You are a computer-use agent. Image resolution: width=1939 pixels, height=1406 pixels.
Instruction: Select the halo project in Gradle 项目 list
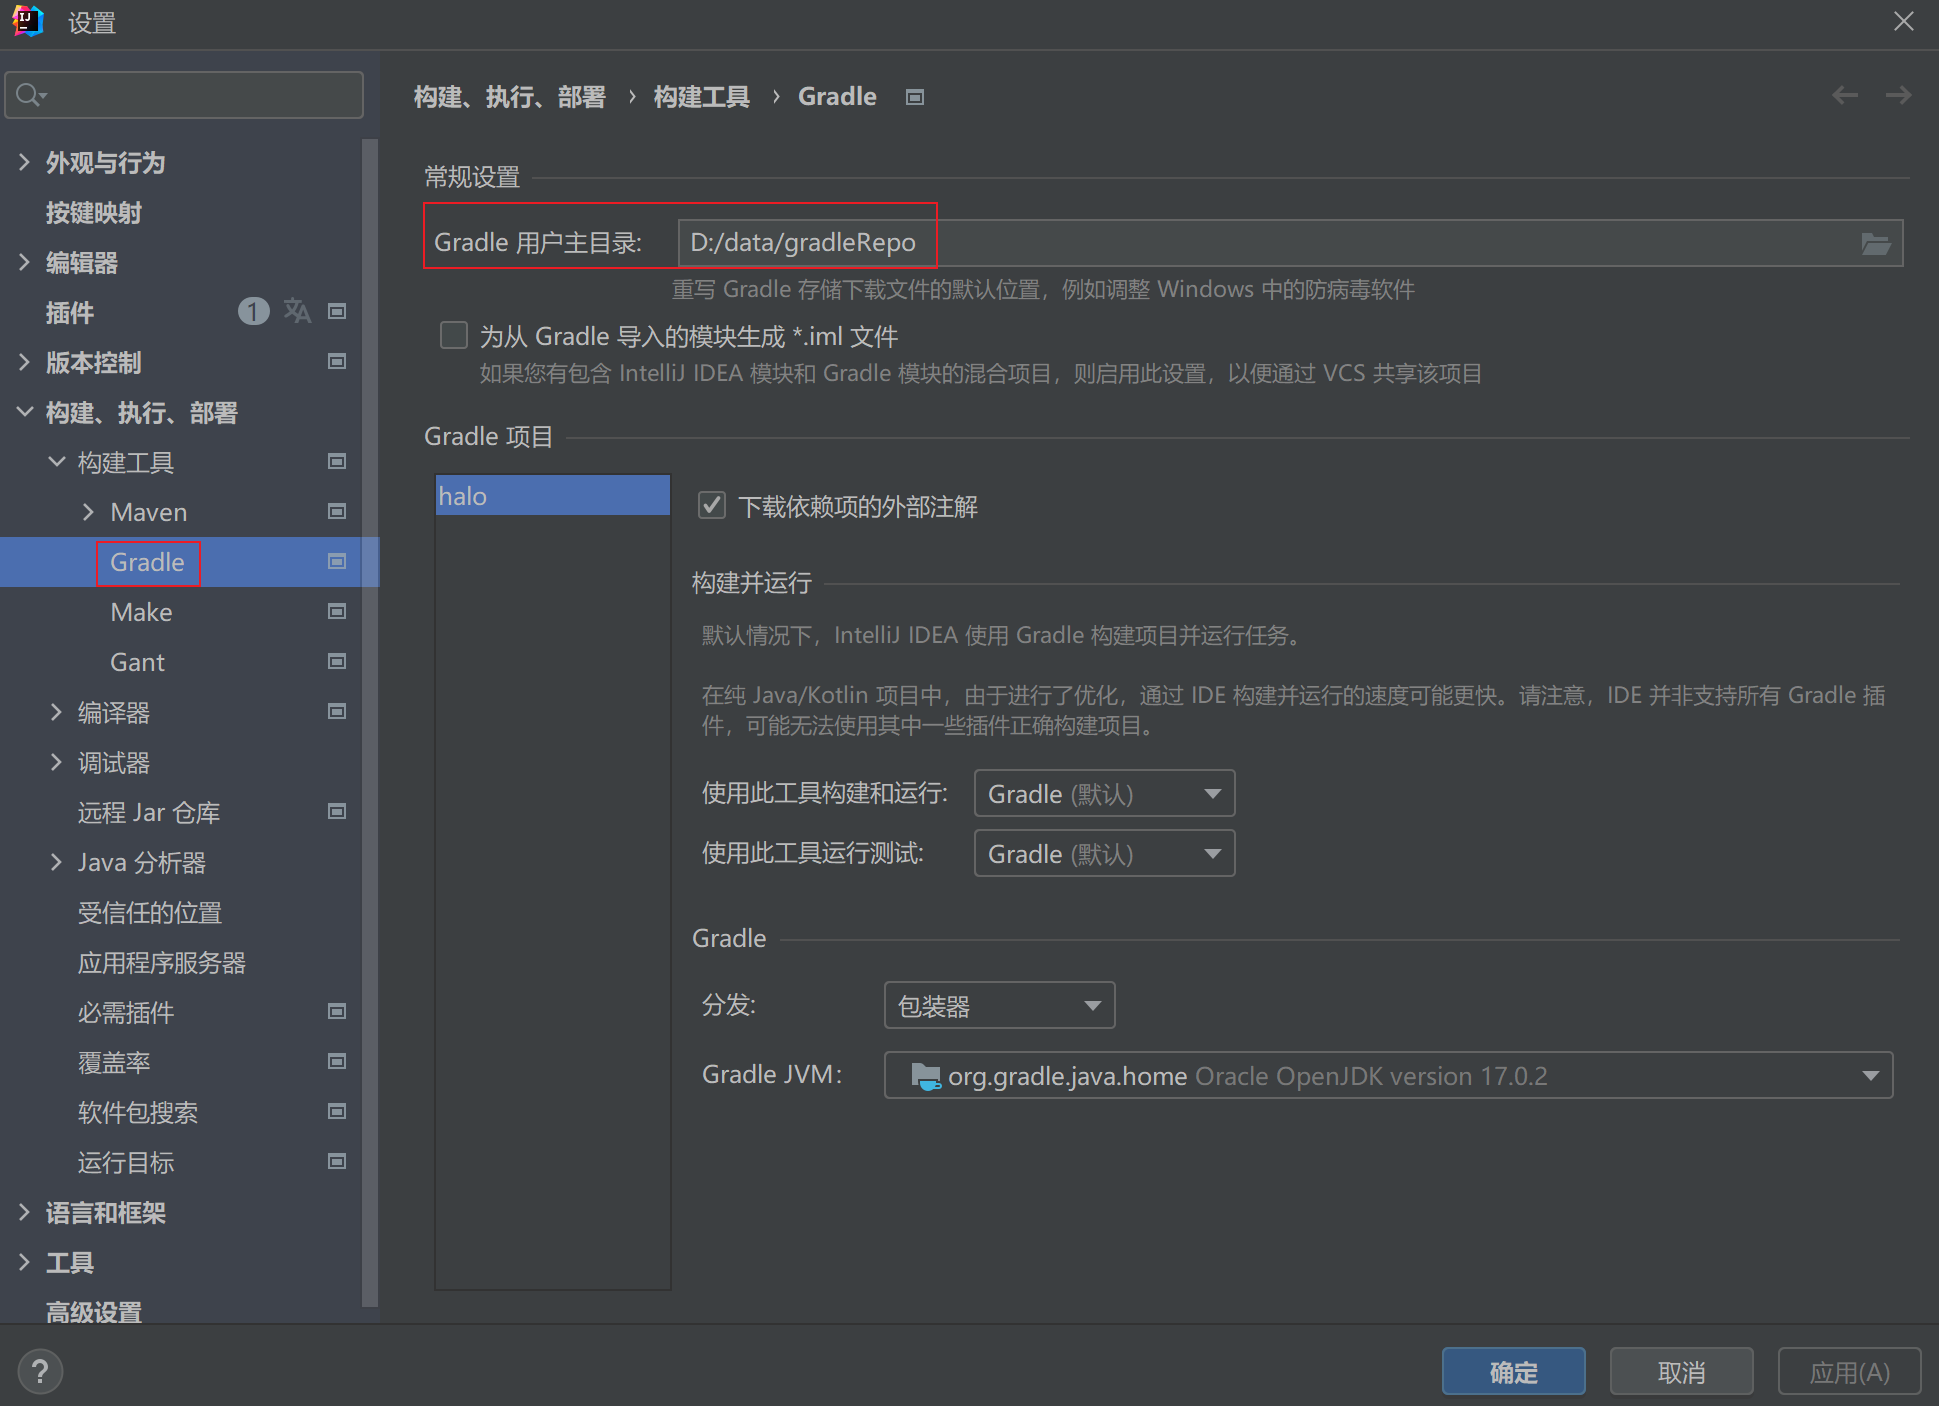(552, 496)
